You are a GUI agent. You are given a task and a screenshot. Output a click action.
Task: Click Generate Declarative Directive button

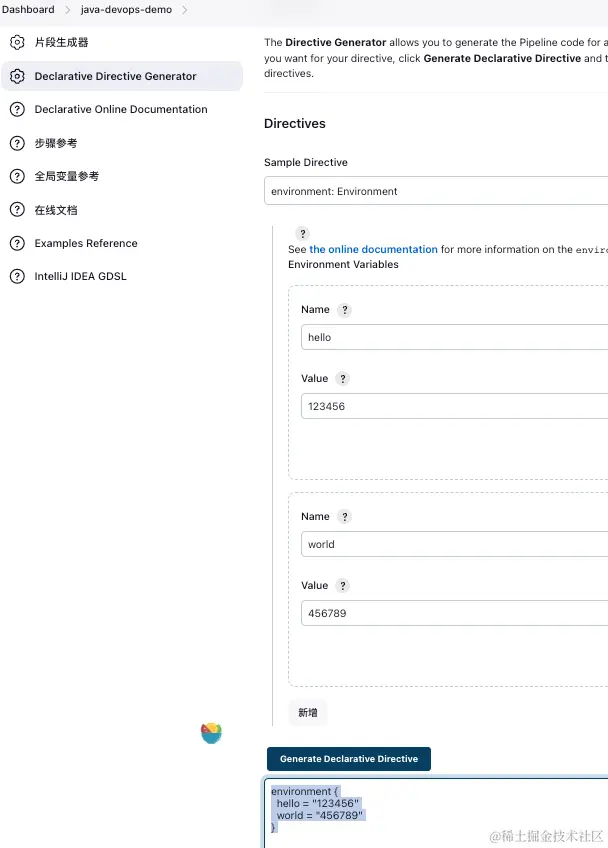tap(349, 759)
